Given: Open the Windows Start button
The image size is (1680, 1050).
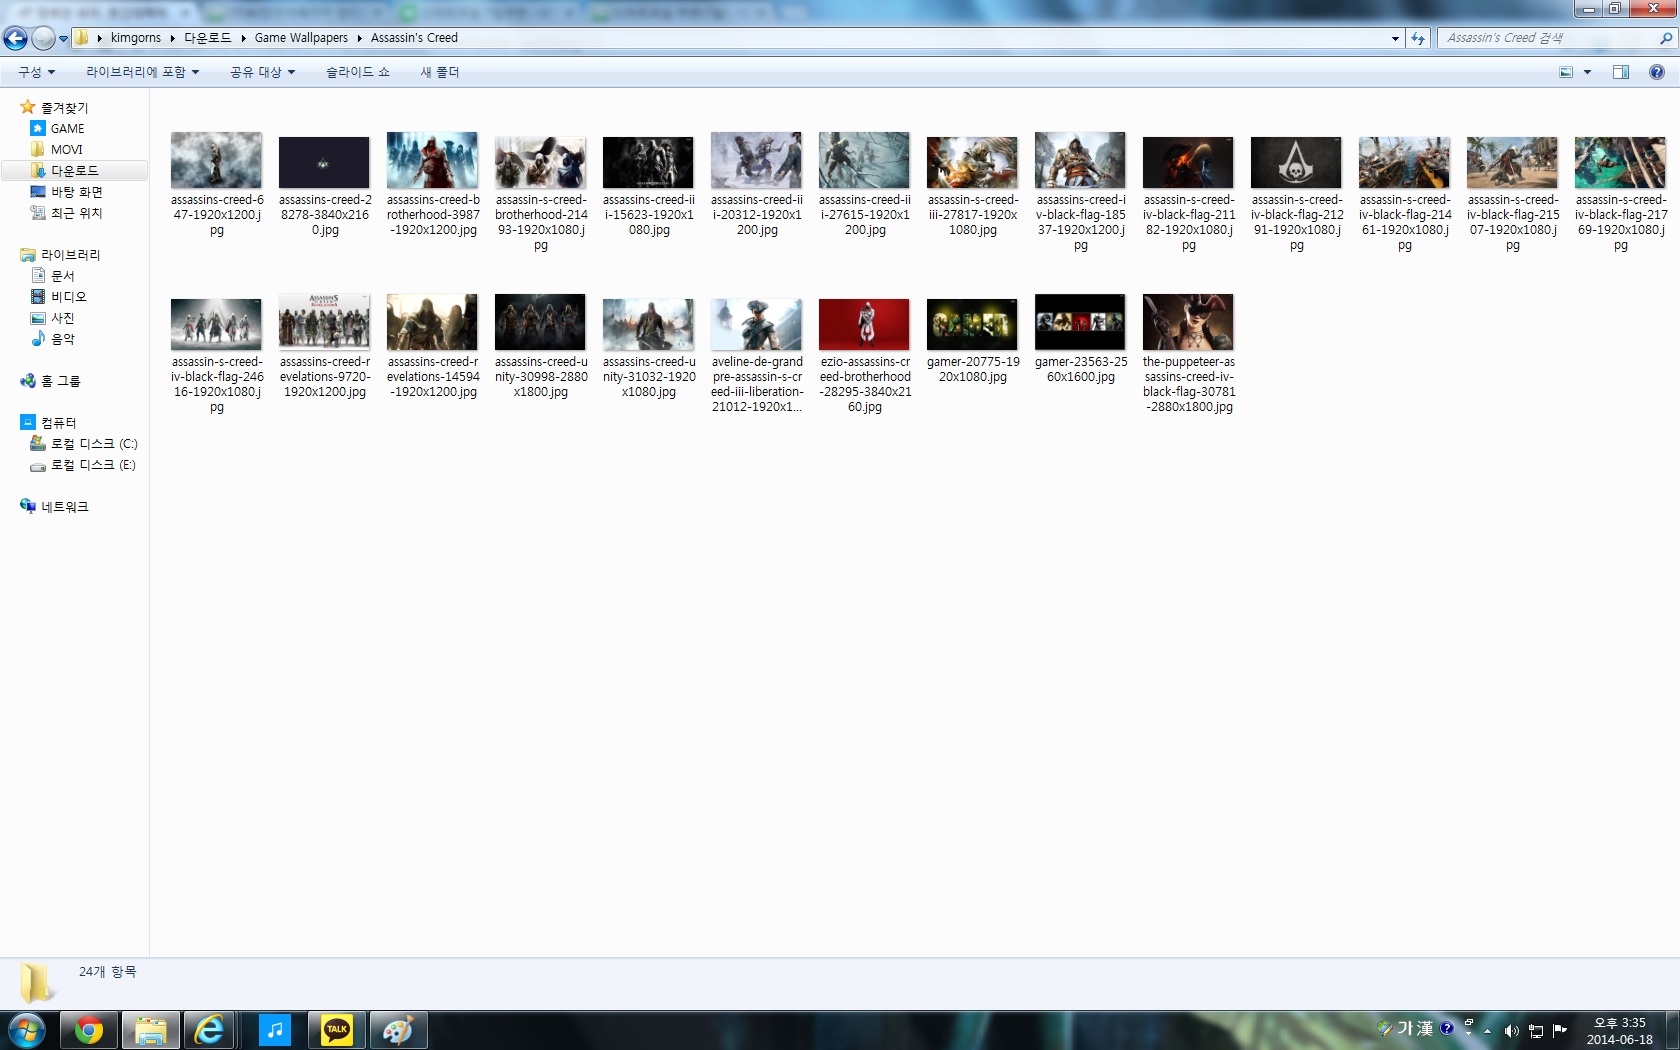Looking at the screenshot, I should click(x=26, y=1030).
